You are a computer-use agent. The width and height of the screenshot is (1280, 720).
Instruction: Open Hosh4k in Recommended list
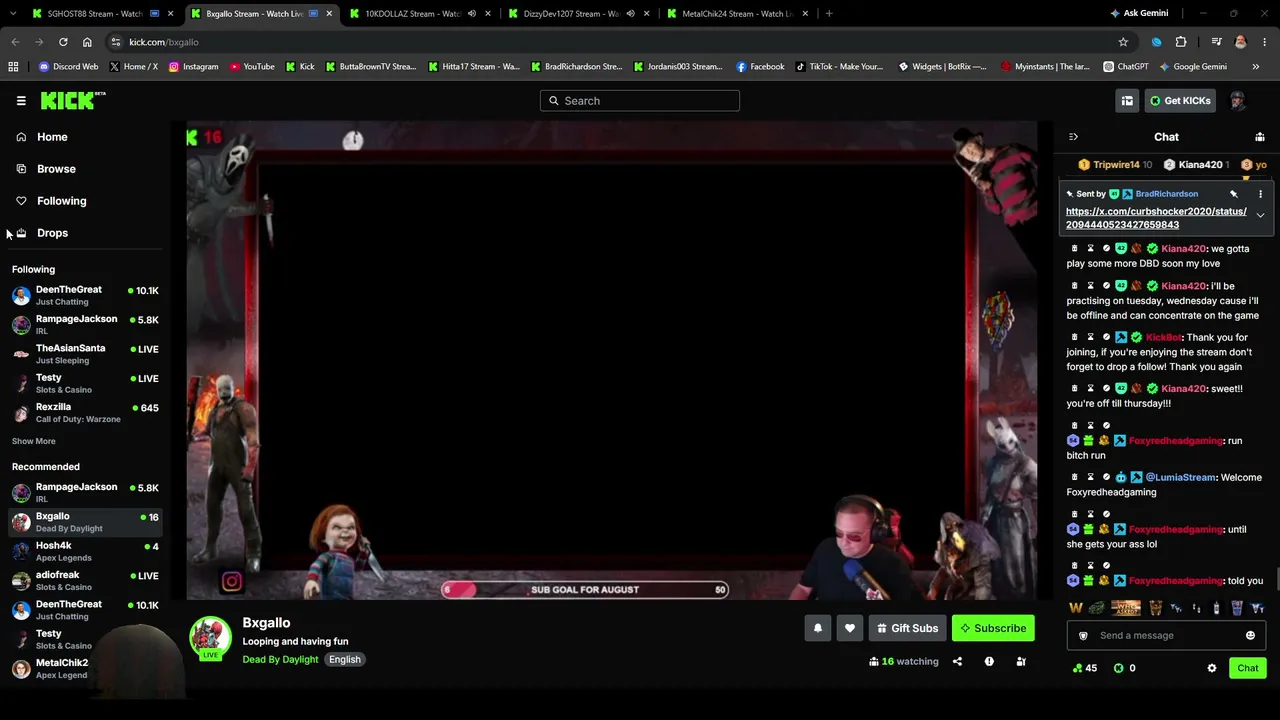pyautogui.click(x=85, y=551)
